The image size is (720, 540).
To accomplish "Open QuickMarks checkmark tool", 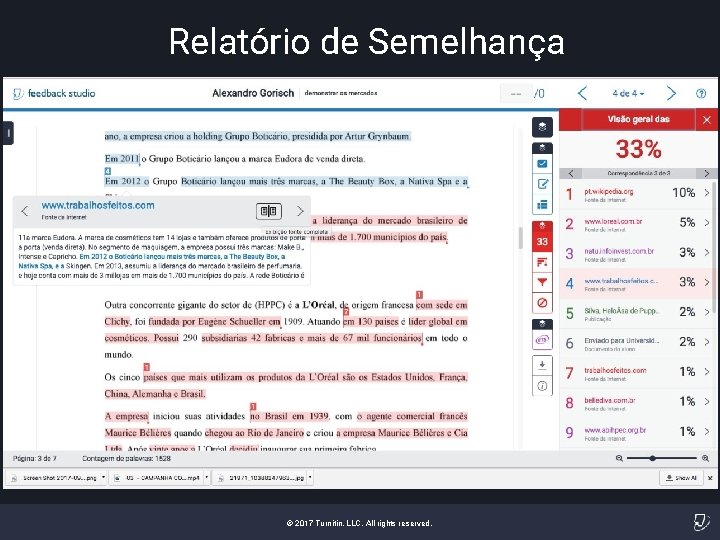I will click(x=542, y=163).
